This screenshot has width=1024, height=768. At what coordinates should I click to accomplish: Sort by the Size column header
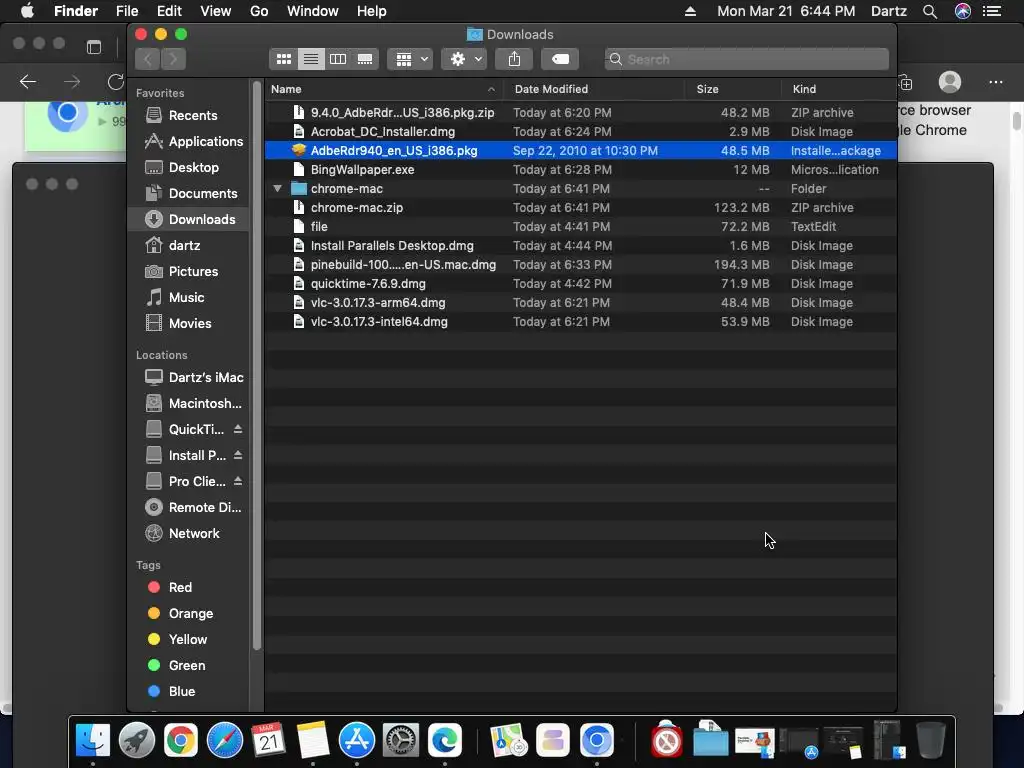coord(733,89)
